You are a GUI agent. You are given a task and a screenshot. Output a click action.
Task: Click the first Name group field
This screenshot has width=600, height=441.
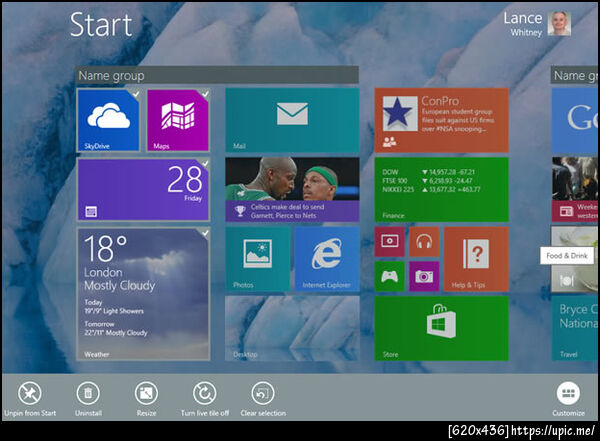point(217,75)
